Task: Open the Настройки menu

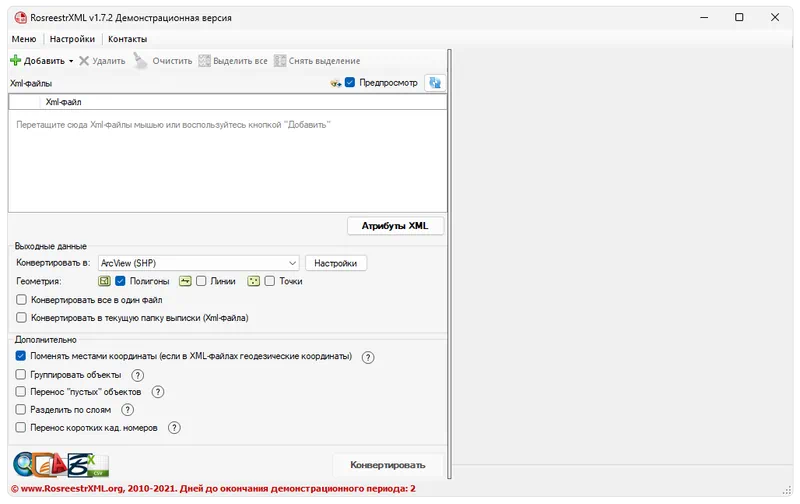Action: pos(72,39)
